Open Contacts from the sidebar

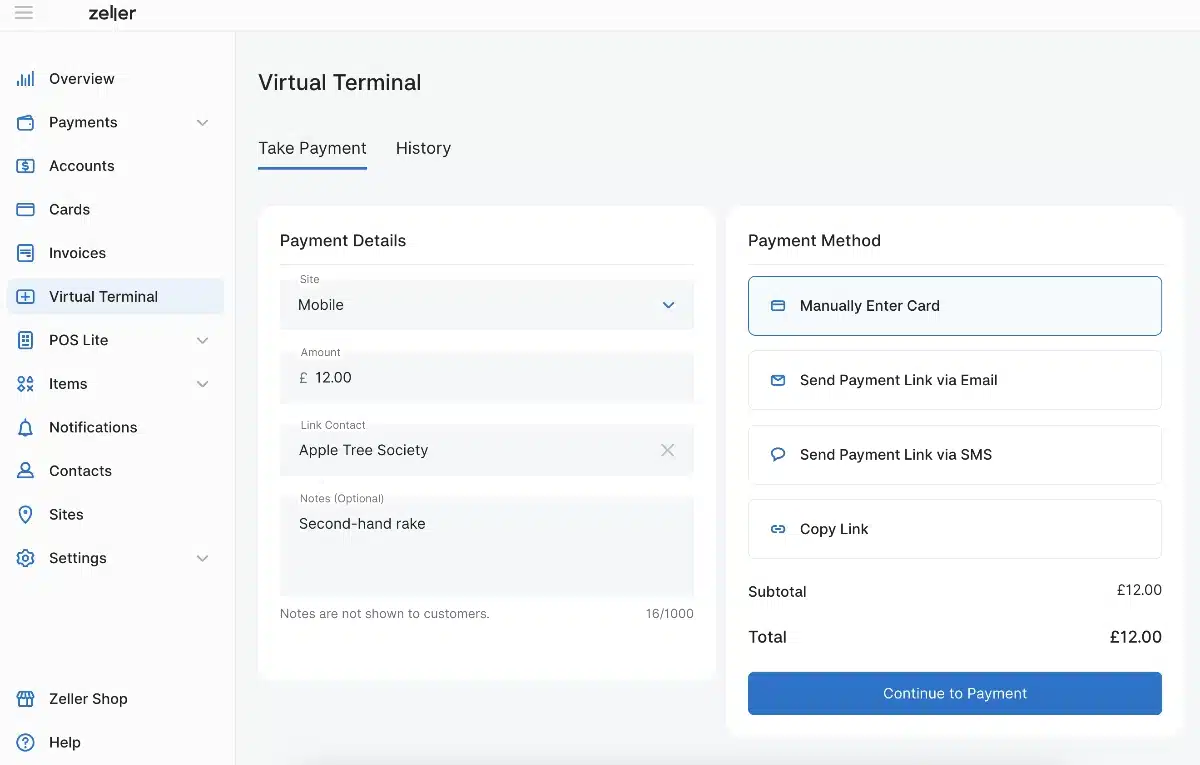(x=115, y=471)
